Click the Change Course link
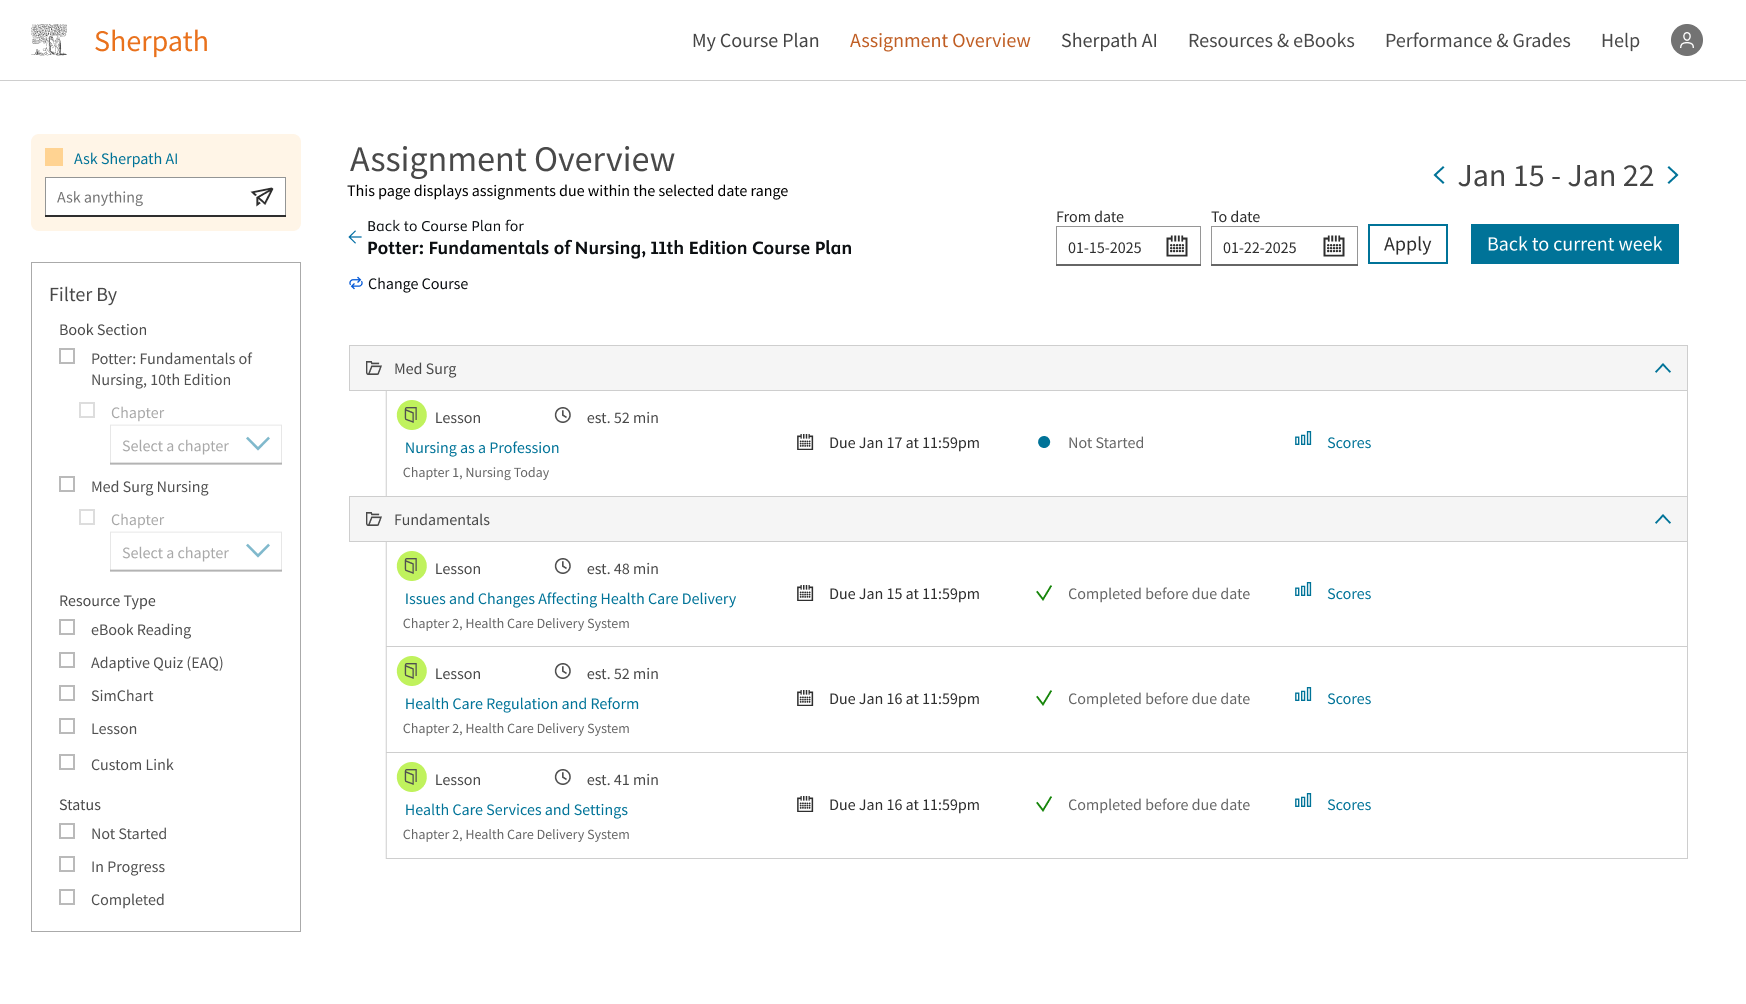The height and width of the screenshot is (1004, 1746). pos(418,284)
